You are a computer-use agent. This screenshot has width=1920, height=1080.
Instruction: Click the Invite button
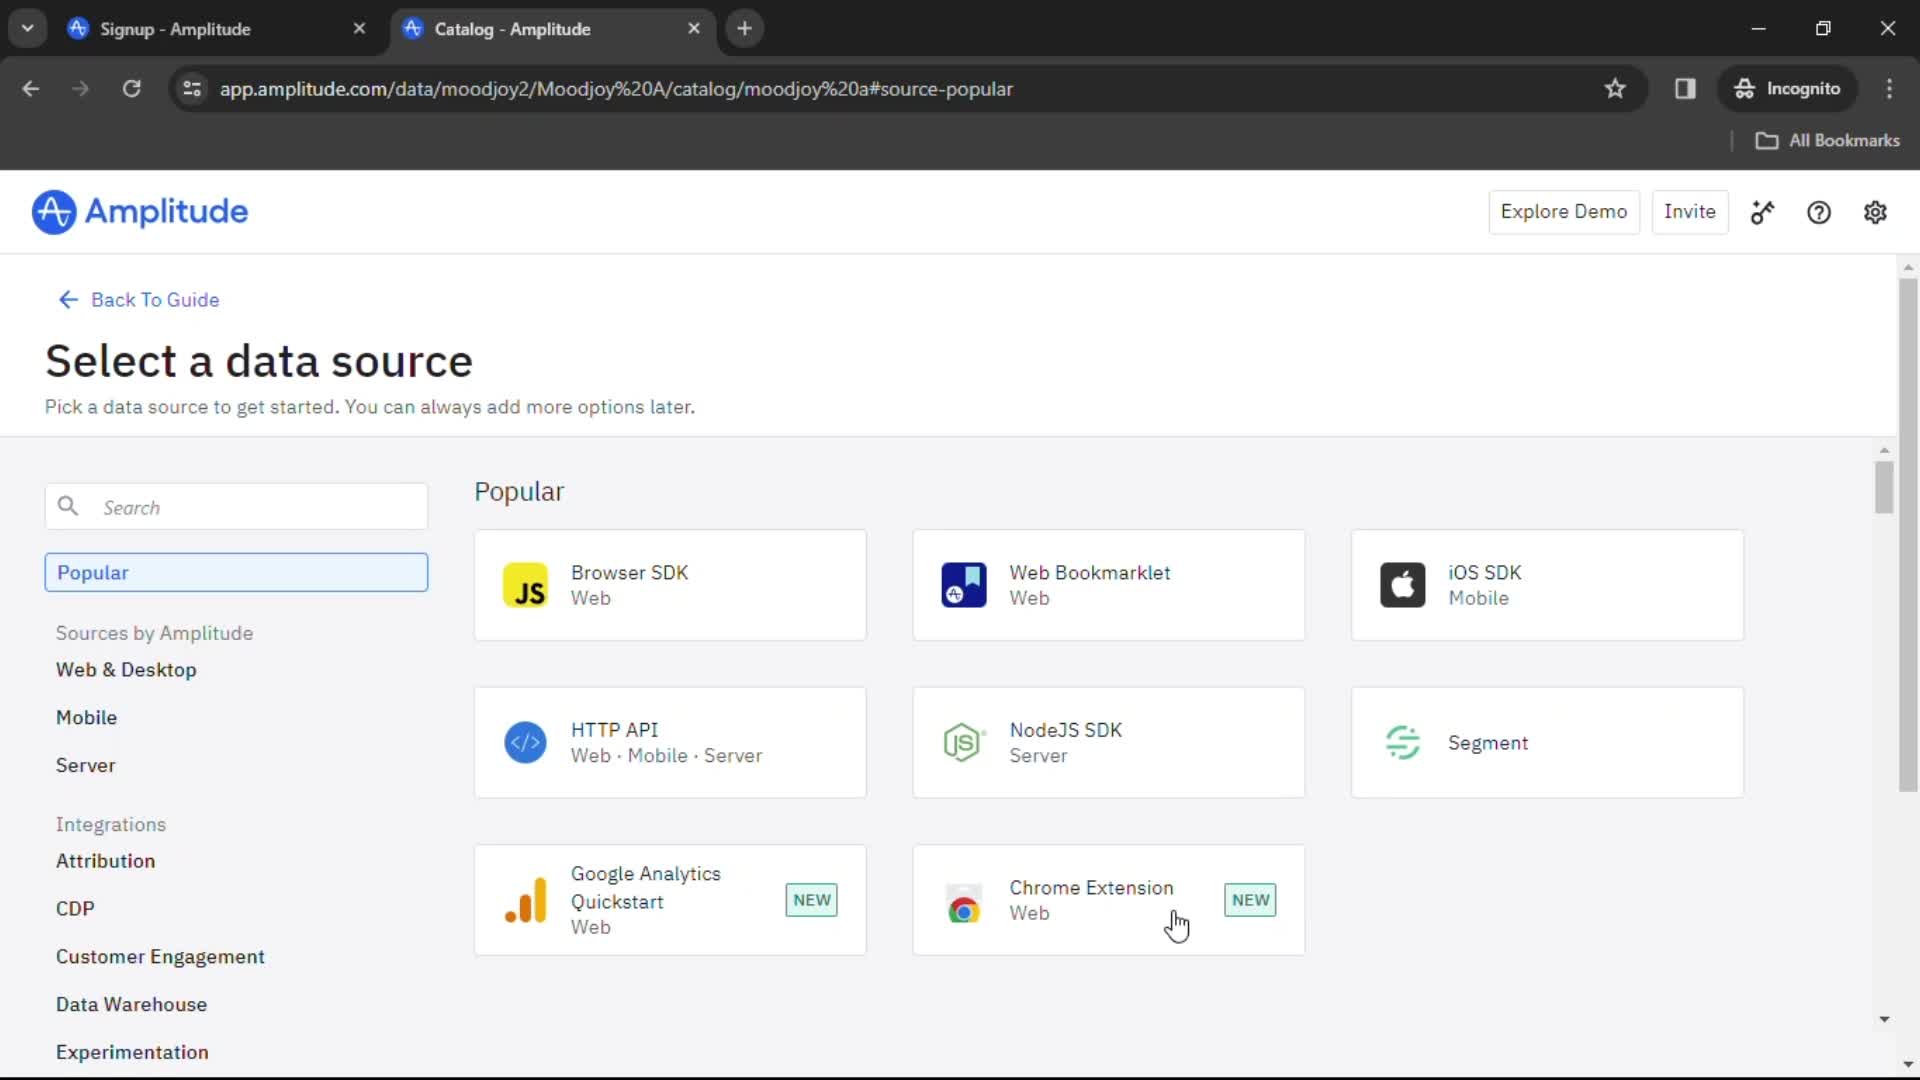coord(1689,211)
